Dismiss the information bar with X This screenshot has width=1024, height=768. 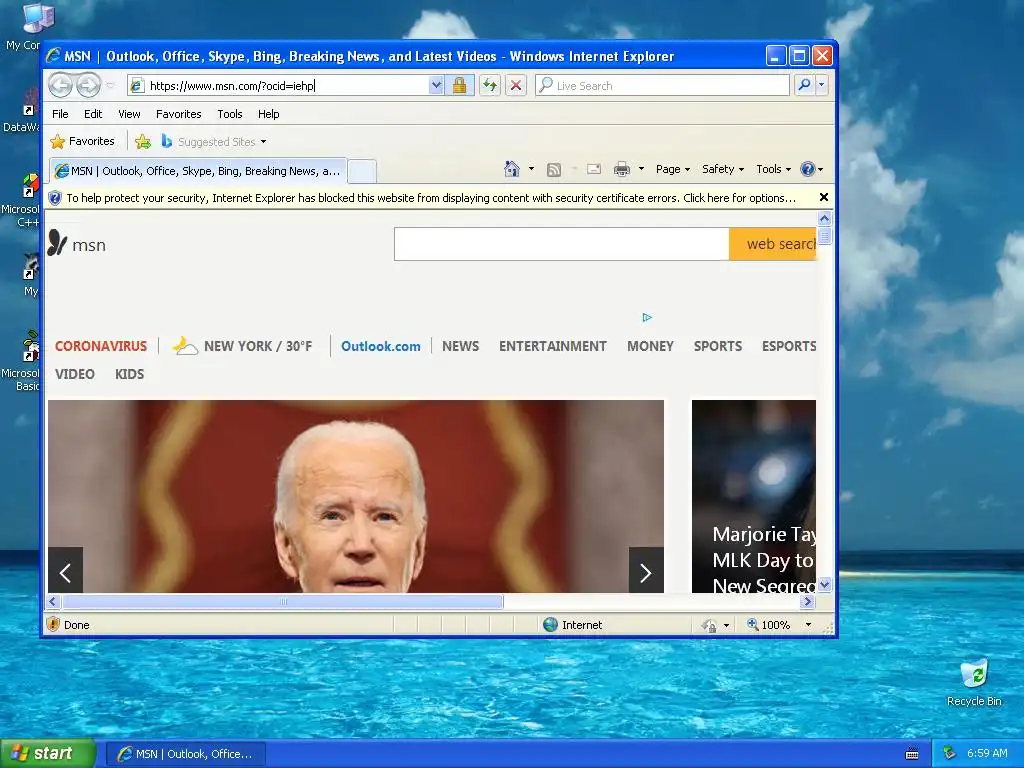824,197
